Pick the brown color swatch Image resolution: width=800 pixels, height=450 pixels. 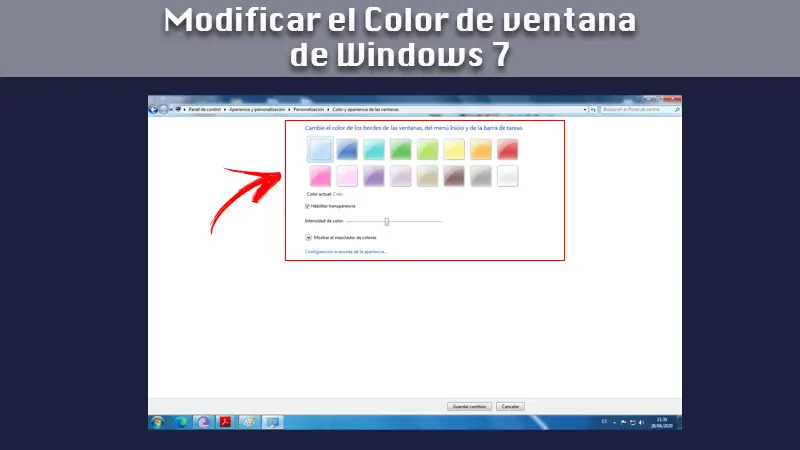pyautogui.click(x=454, y=176)
